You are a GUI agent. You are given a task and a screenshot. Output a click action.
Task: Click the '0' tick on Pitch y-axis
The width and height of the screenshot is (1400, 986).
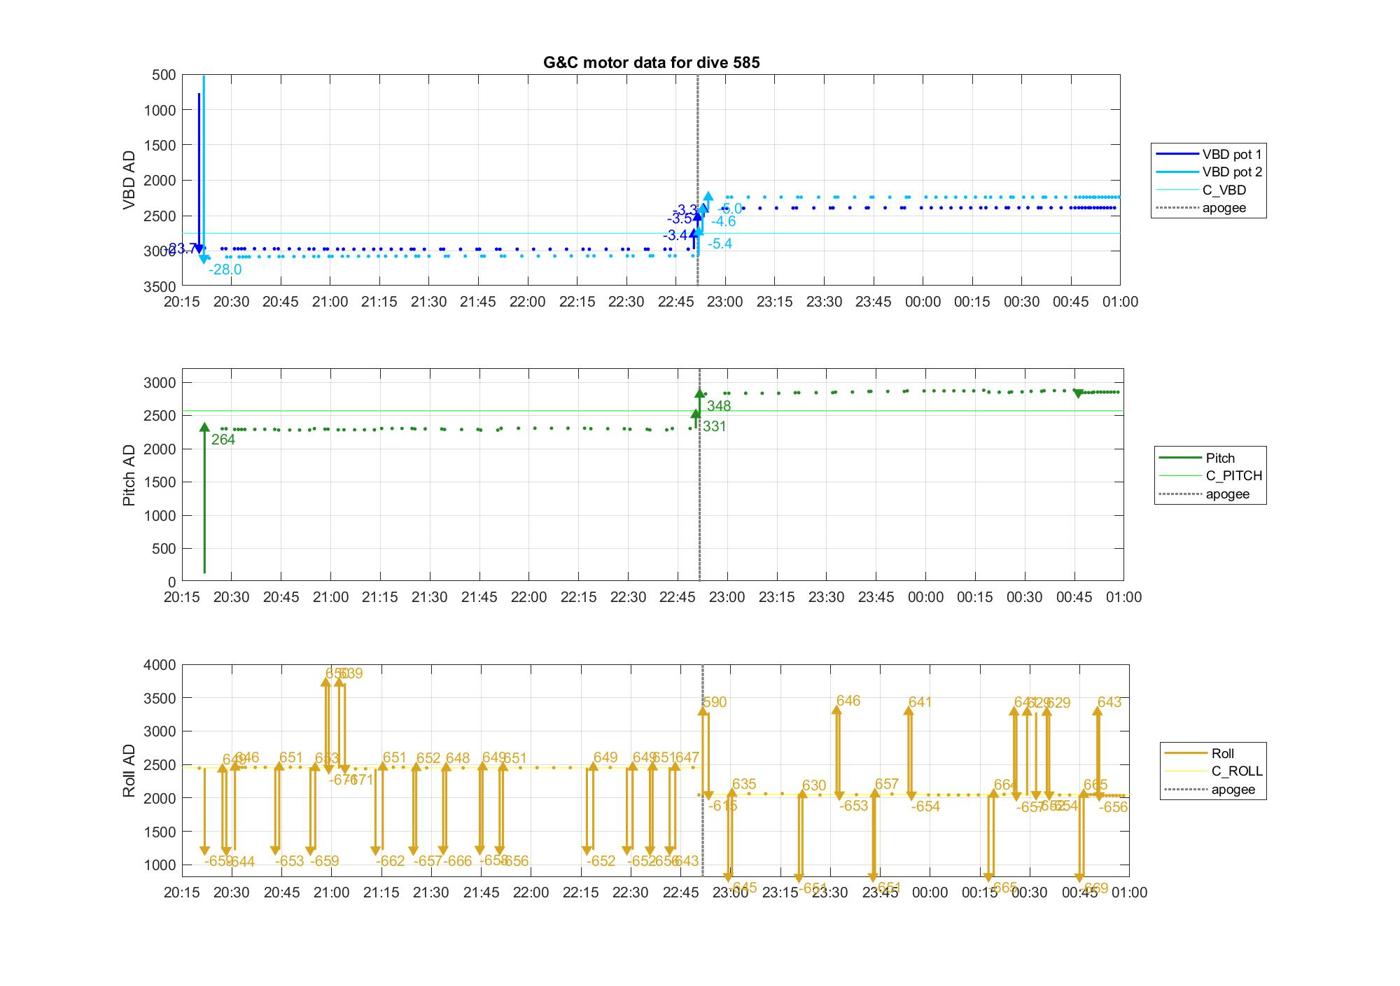coord(172,582)
